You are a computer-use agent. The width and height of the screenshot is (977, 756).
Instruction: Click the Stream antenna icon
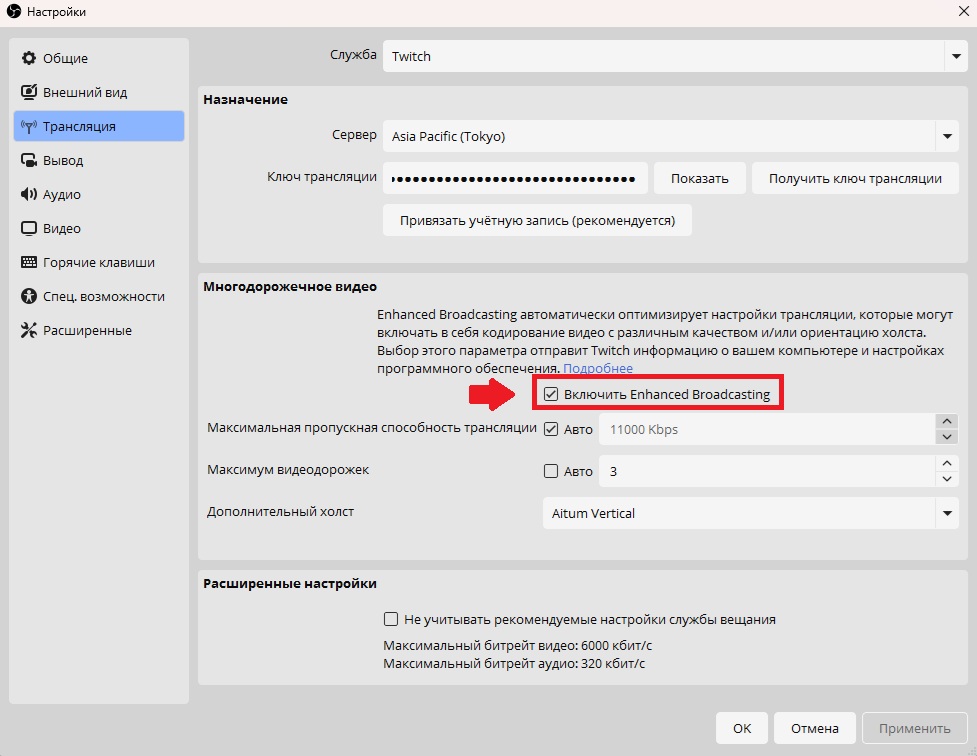coord(29,127)
